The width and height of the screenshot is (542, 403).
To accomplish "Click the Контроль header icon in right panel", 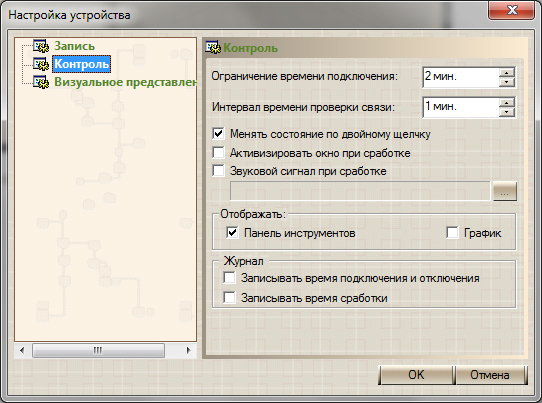I will click(213, 48).
